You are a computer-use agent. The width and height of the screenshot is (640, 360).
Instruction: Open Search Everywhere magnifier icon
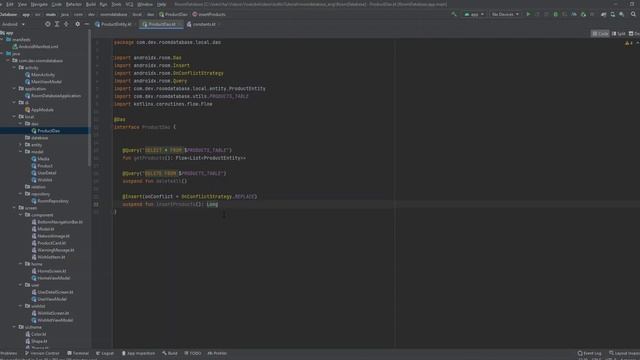coord(633,14)
